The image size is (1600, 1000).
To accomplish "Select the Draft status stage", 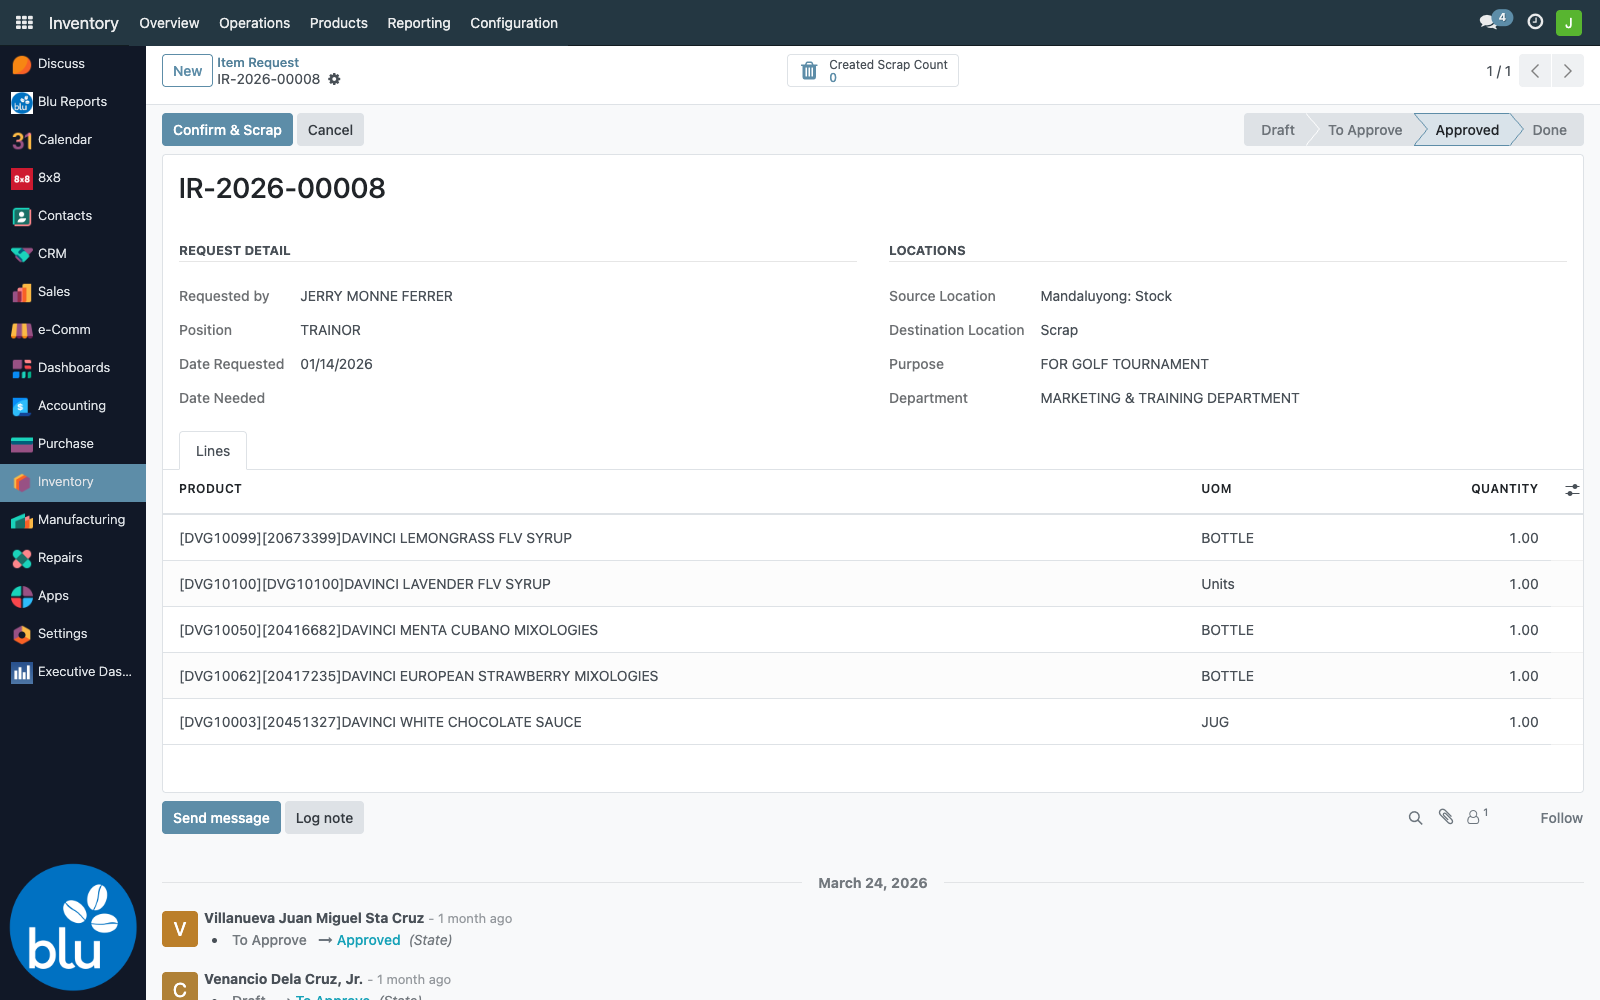I will tap(1277, 130).
